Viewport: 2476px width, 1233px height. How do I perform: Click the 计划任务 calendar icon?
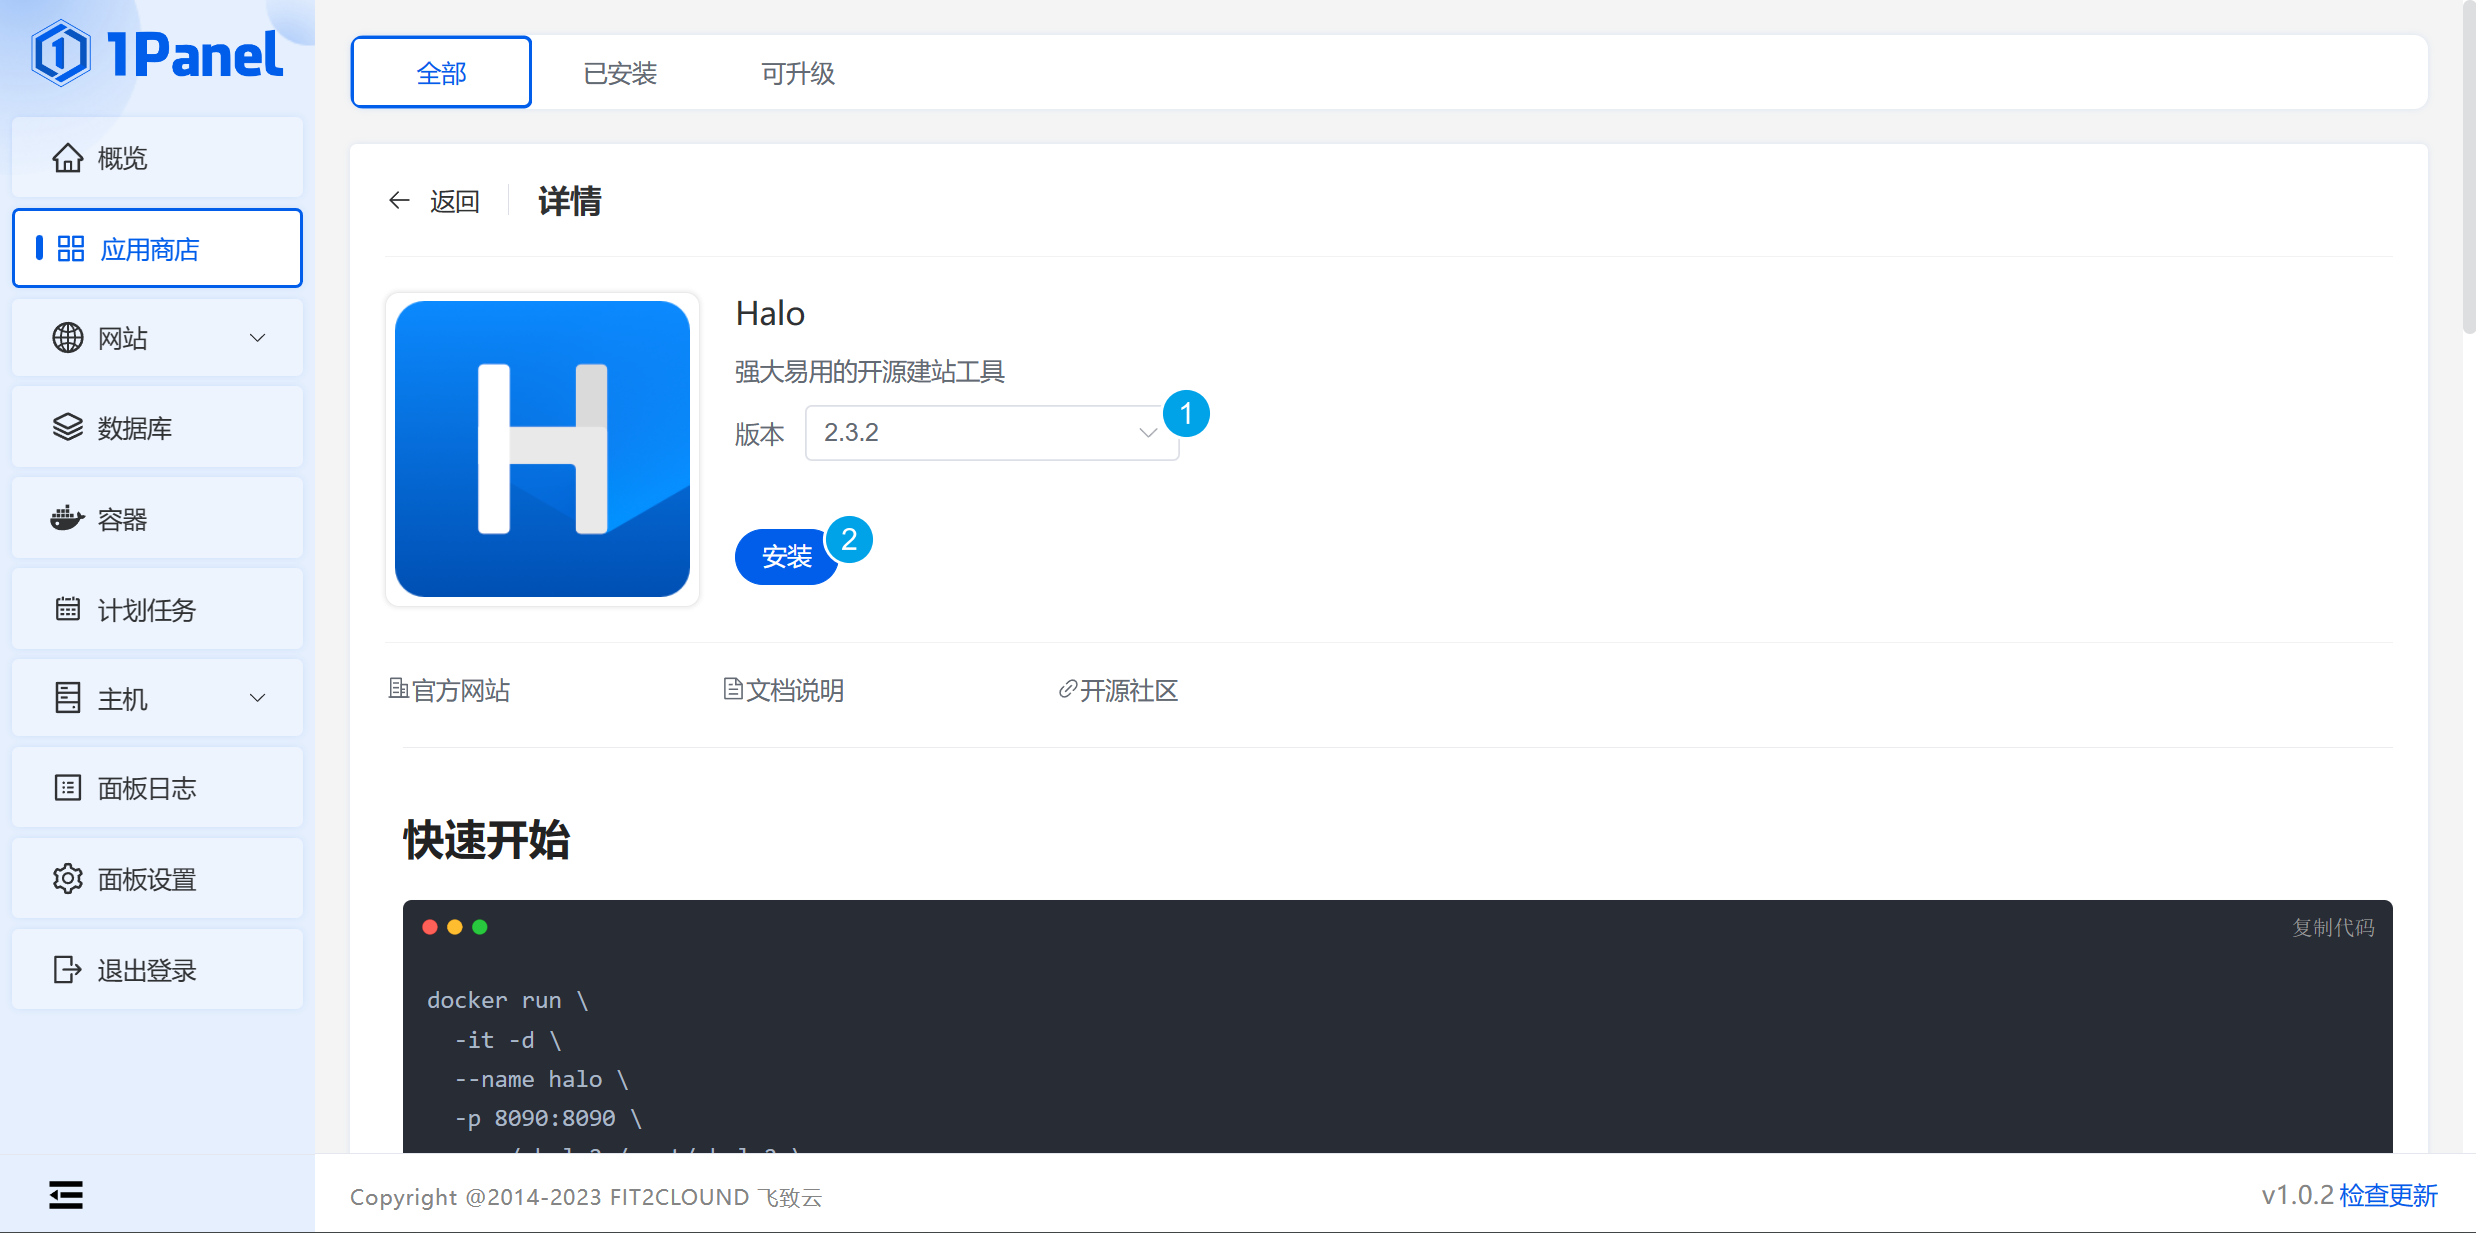point(68,609)
